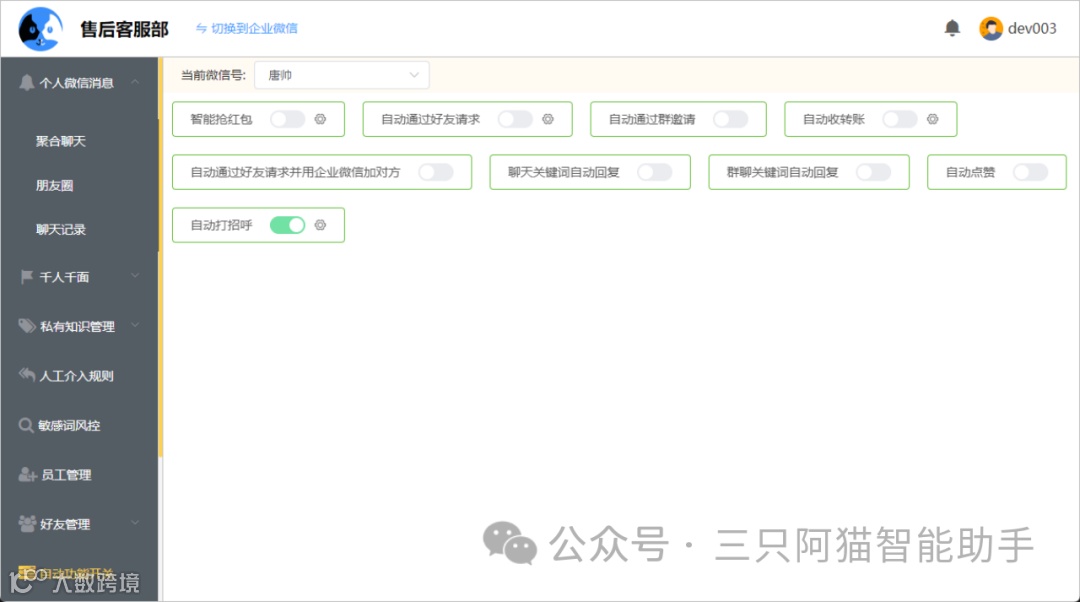Image resolution: width=1080 pixels, height=602 pixels.
Task: Open settings gear for 智能抢红包
Action: coord(320,119)
